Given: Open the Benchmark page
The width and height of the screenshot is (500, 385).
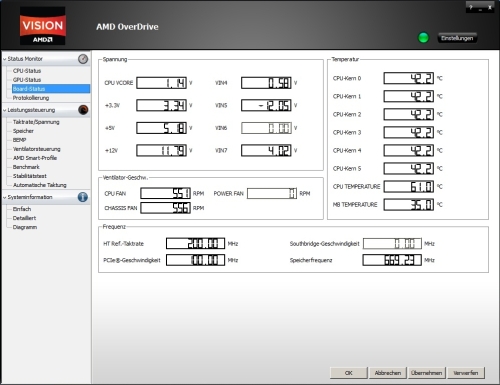Looking at the screenshot, I should click(26, 167).
